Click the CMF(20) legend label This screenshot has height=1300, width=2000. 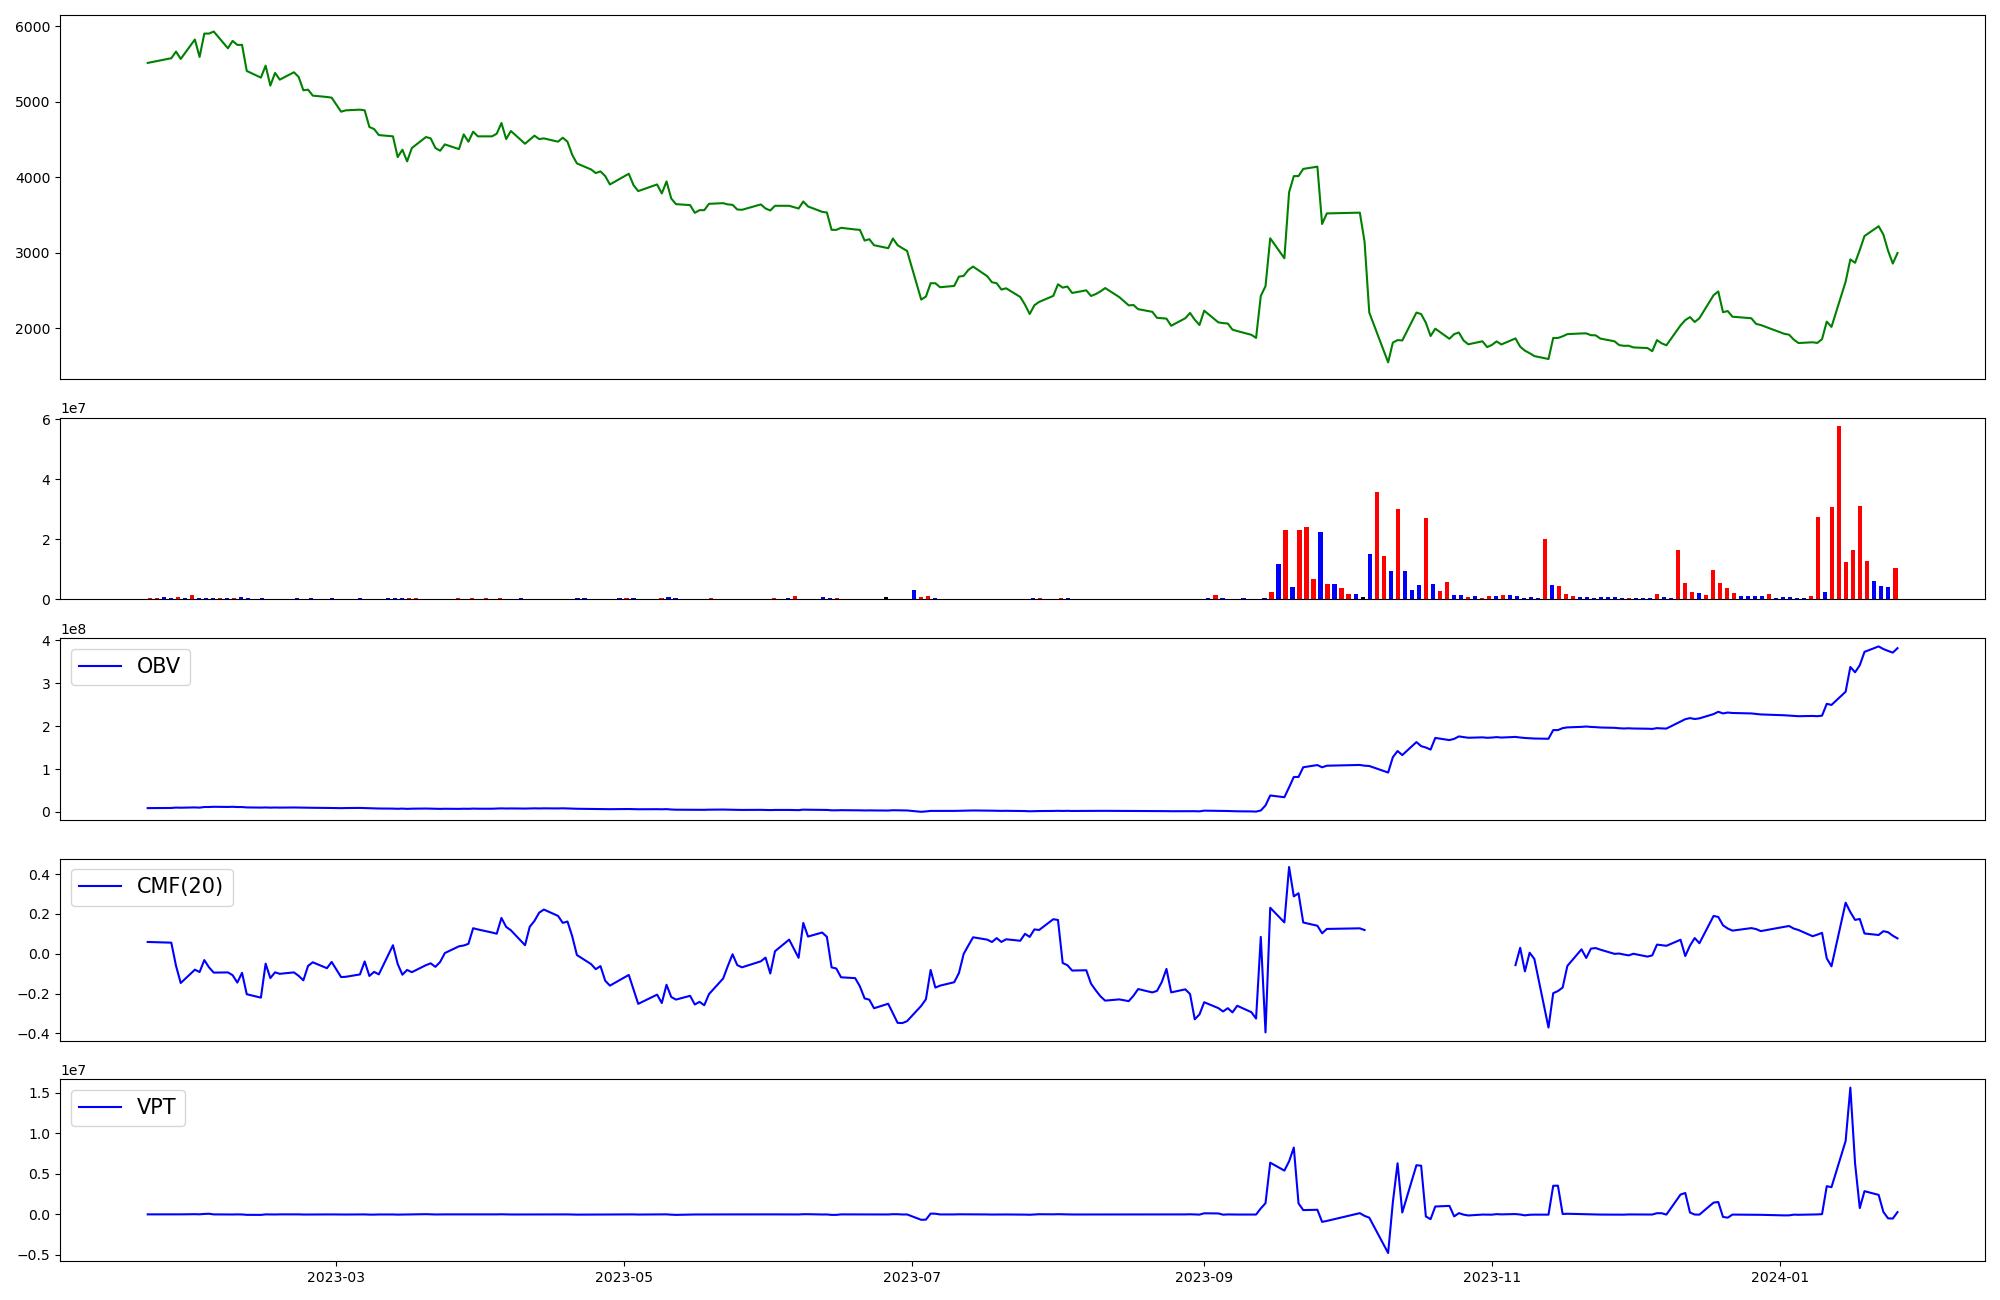tap(179, 886)
